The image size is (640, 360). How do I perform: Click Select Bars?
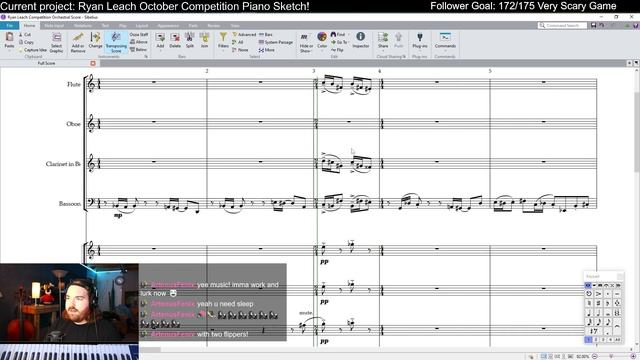coord(266,35)
